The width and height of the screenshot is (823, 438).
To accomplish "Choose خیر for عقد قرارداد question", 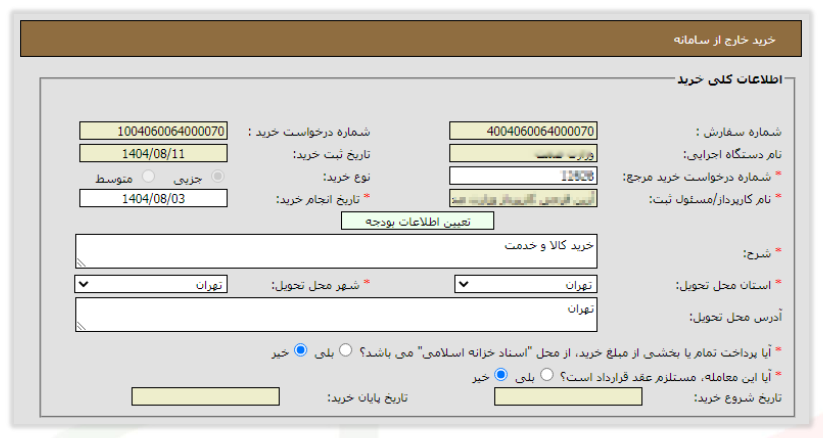I will point(501,375).
